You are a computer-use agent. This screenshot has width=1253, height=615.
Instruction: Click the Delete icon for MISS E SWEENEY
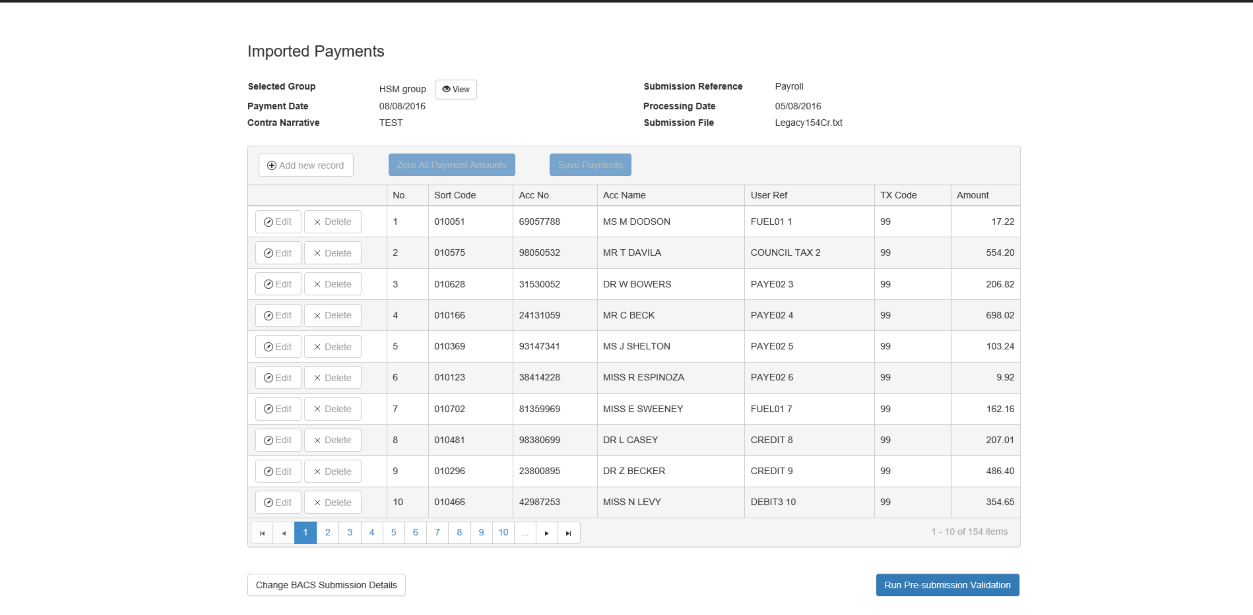point(319,408)
